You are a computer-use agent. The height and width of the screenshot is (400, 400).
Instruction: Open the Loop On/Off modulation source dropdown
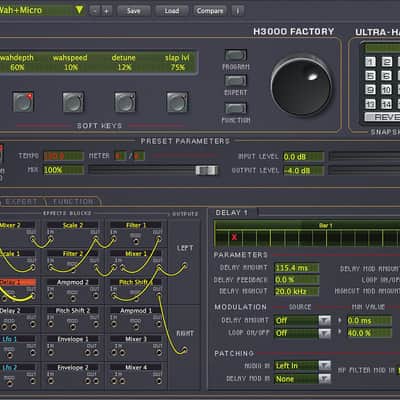pos(325,333)
